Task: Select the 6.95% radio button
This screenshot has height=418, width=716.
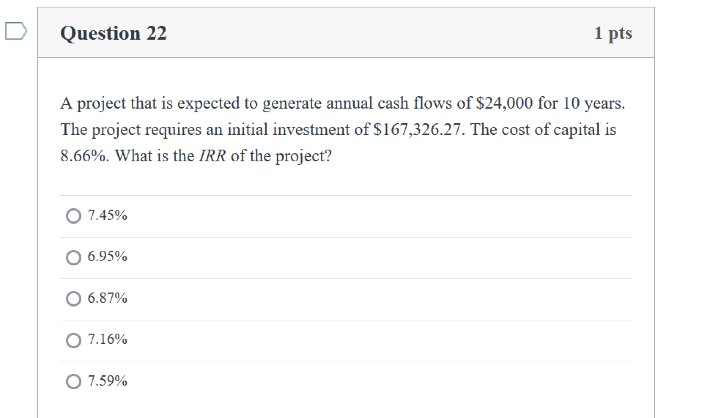Action: [74, 257]
